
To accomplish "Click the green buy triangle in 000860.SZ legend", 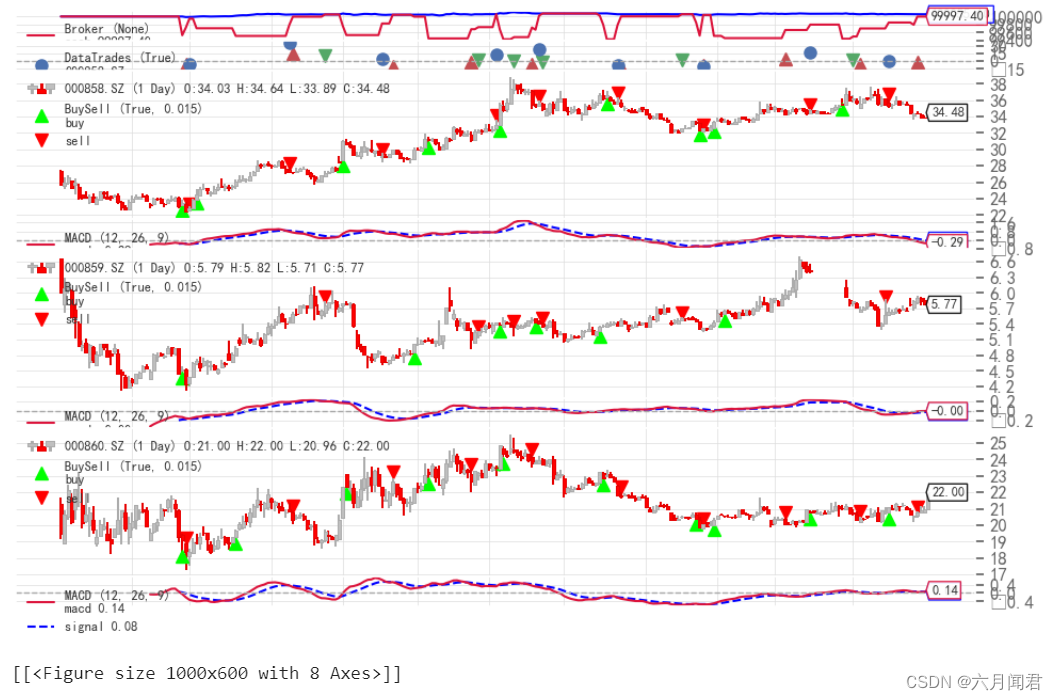I will click(x=42, y=474).
